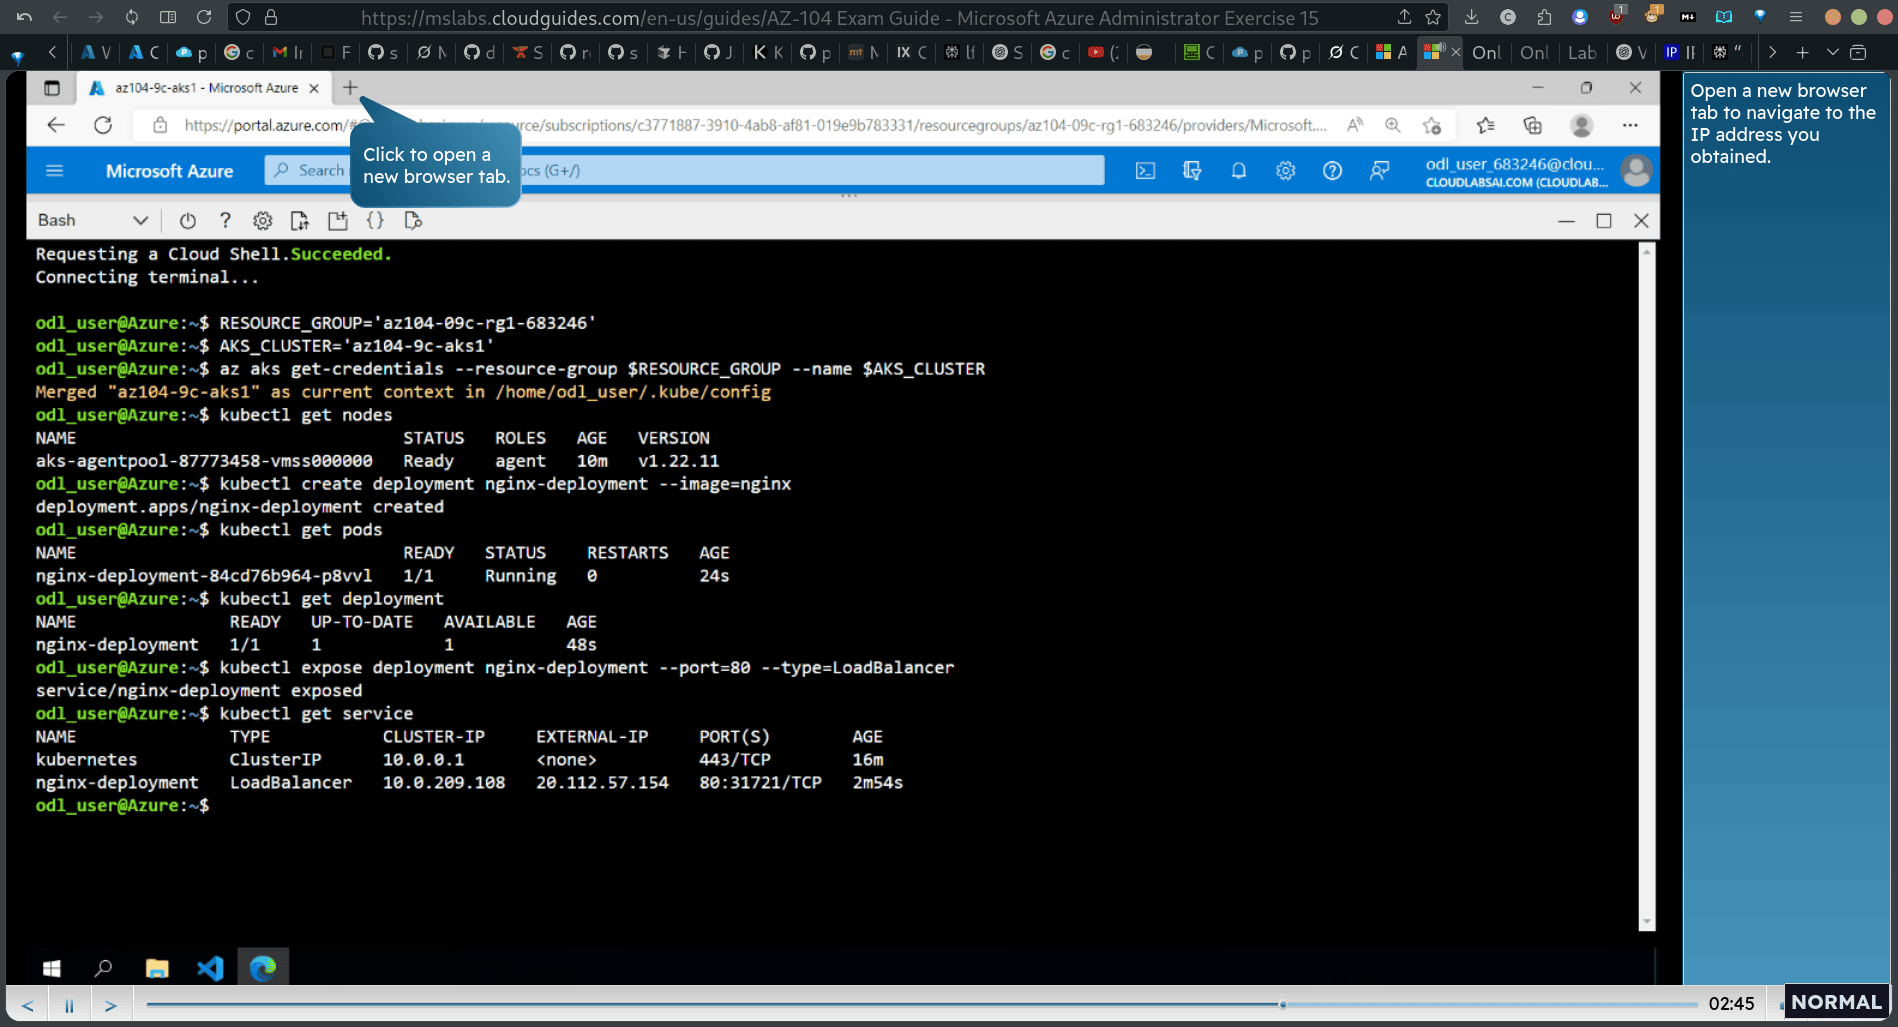
Task: Close the Cloud Shell pane
Action: click(1641, 221)
